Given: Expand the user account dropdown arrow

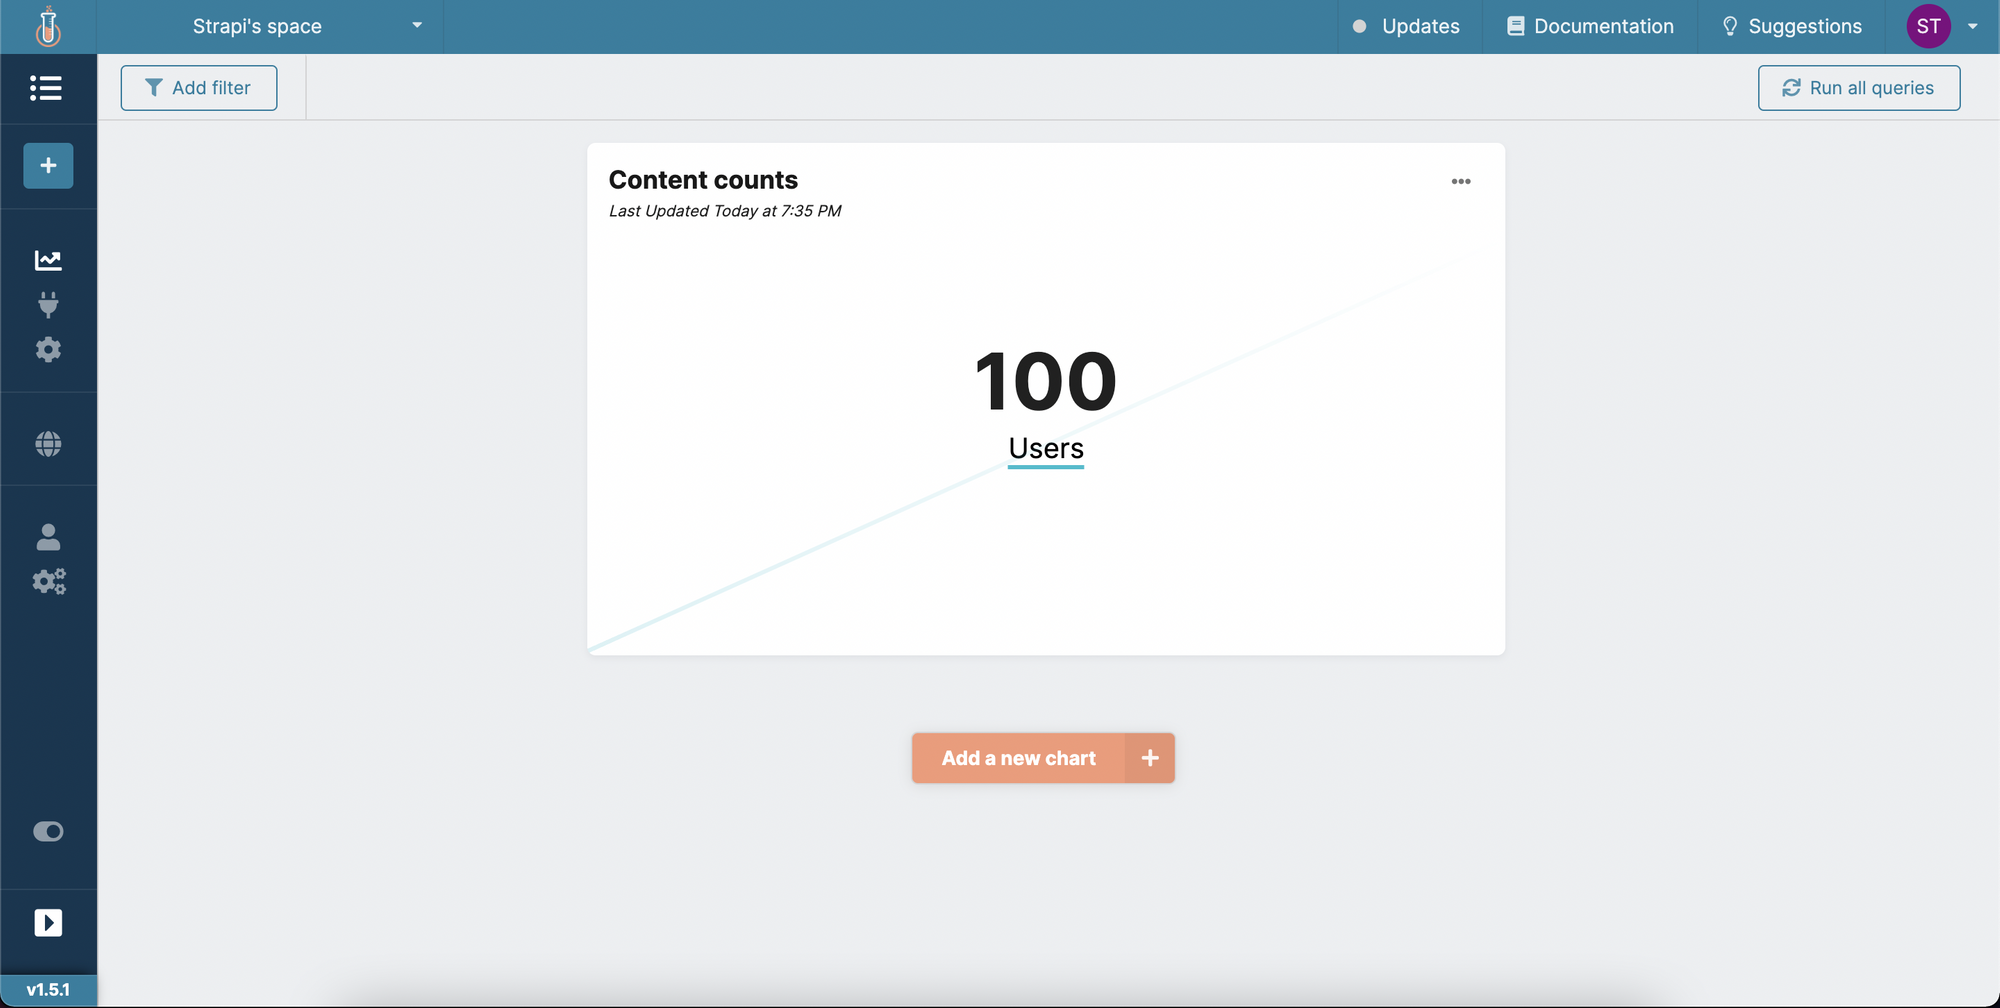Looking at the screenshot, I should (1972, 27).
